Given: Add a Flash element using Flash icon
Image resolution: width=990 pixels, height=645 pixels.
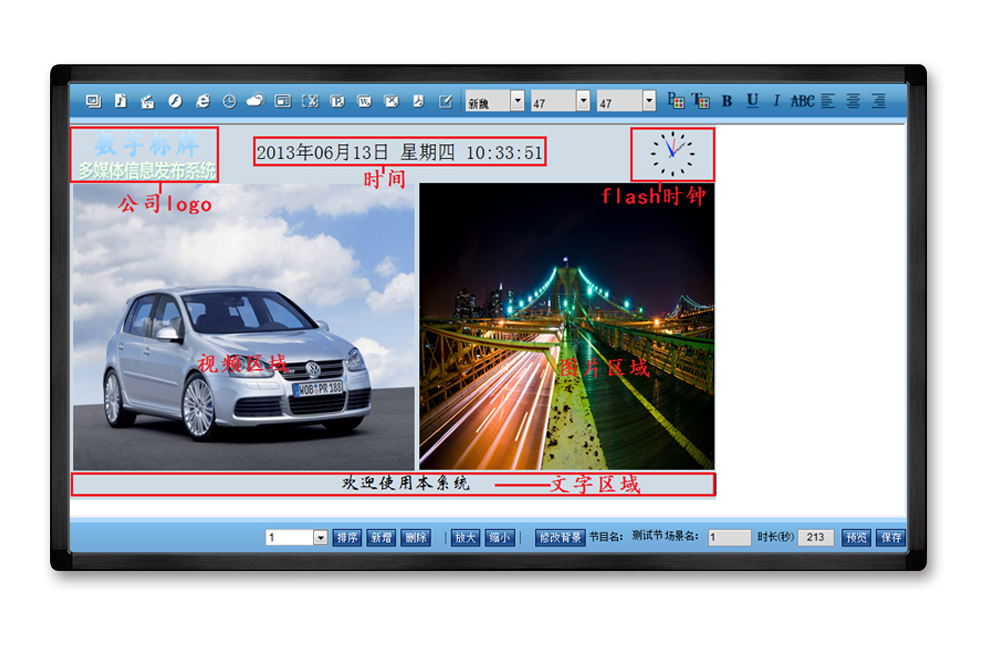Looking at the screenshot, I should (x=175, y=101).
